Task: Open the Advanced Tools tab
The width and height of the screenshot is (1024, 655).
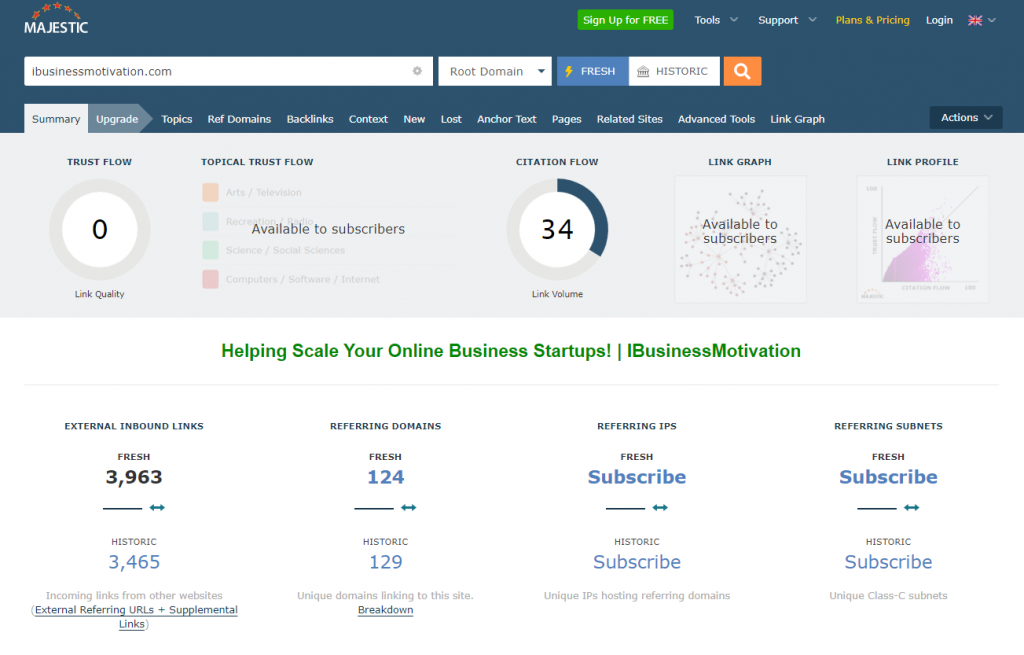Action: pos(716,119)
